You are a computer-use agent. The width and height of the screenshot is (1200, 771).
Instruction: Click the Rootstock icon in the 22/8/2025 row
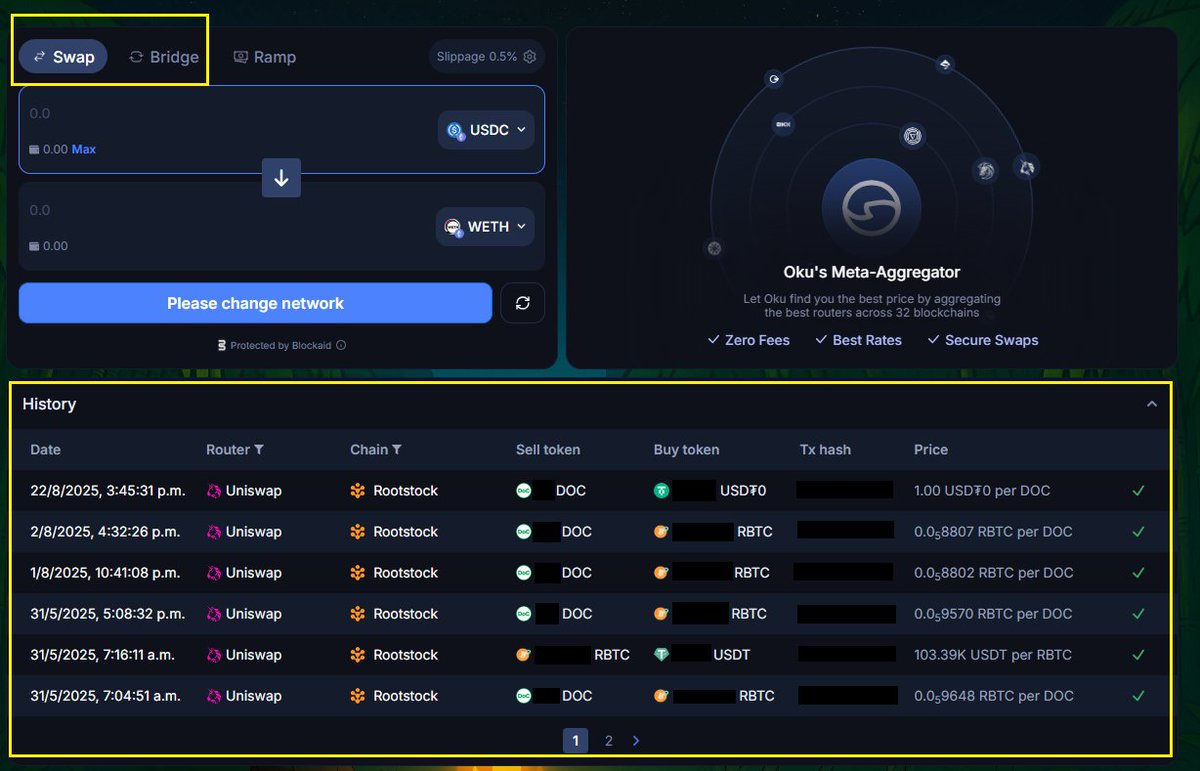358,491
